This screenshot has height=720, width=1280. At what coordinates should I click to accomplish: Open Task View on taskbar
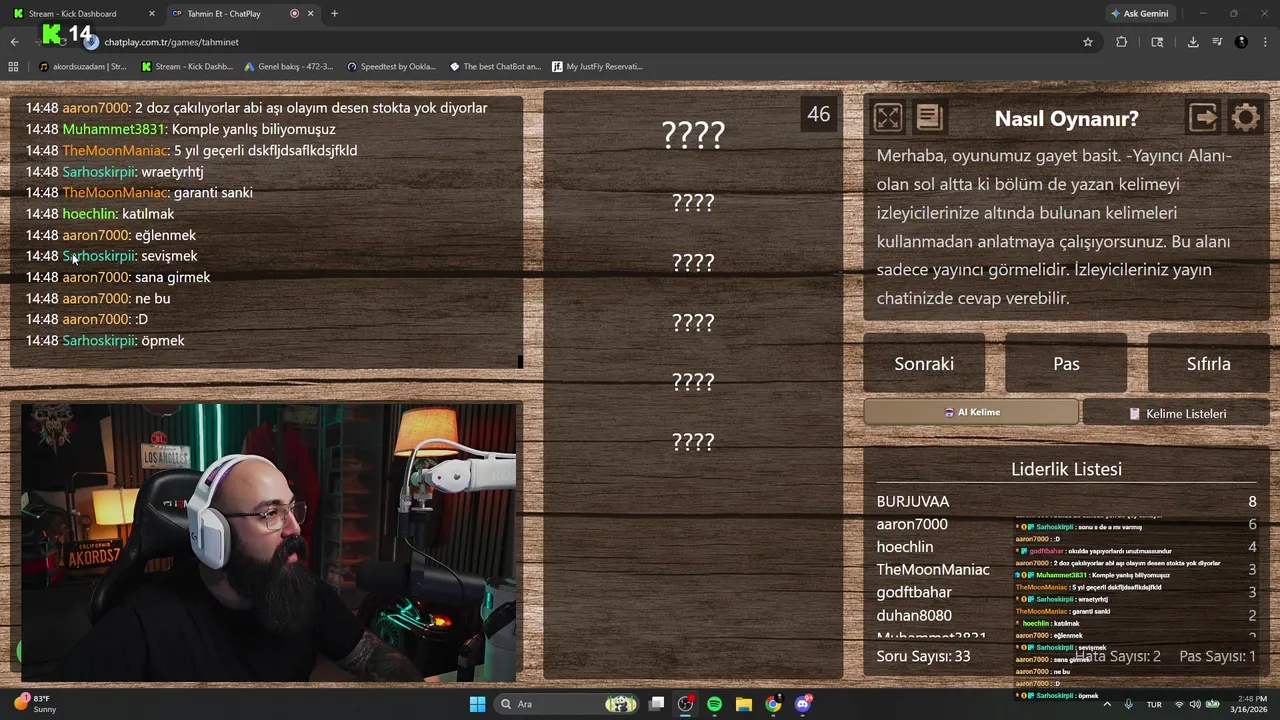click(656, 704)
